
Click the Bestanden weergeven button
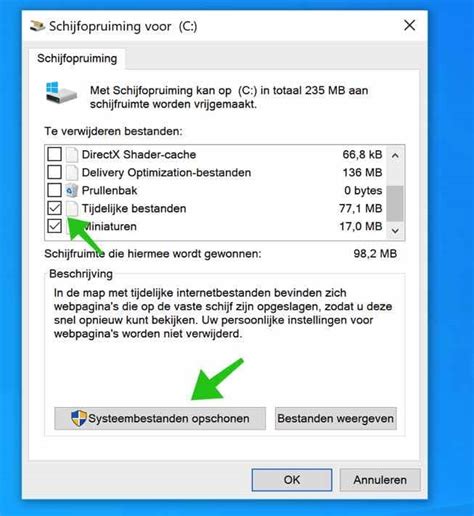click(x=336, y=418)
